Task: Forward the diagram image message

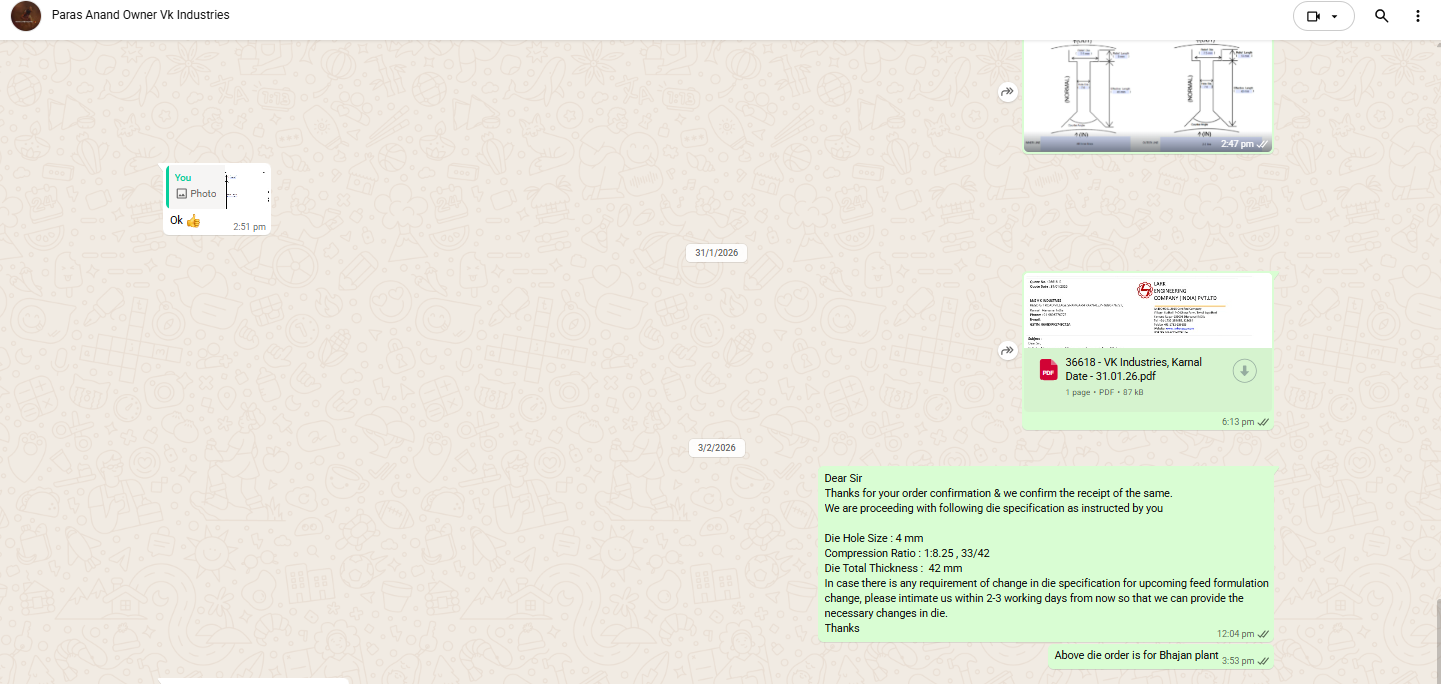Action: click(x=1007, y=92)
